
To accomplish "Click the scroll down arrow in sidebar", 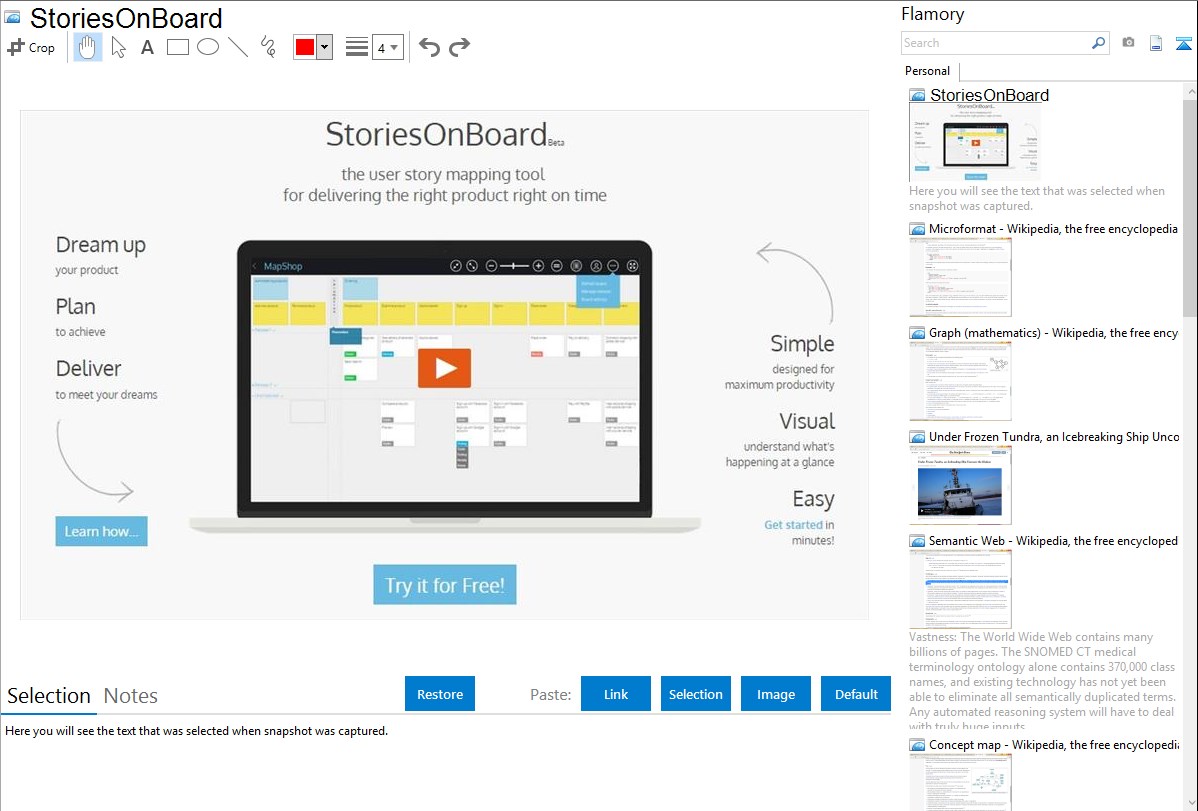I will point(1190,803).
